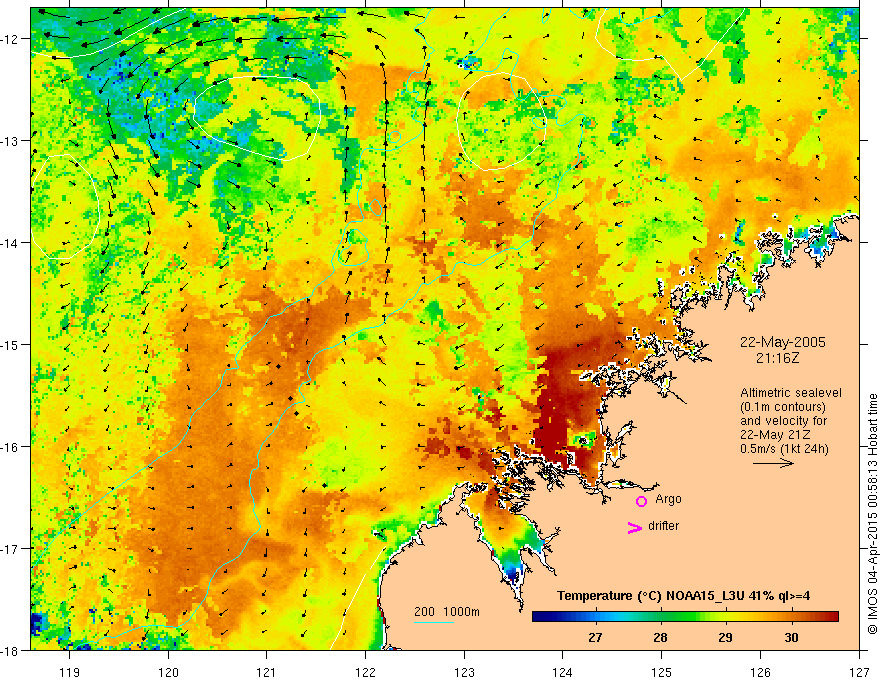The image size is (880, 680).
Task: Click the '22-May-2005' date text
Action: pos(783,342)
